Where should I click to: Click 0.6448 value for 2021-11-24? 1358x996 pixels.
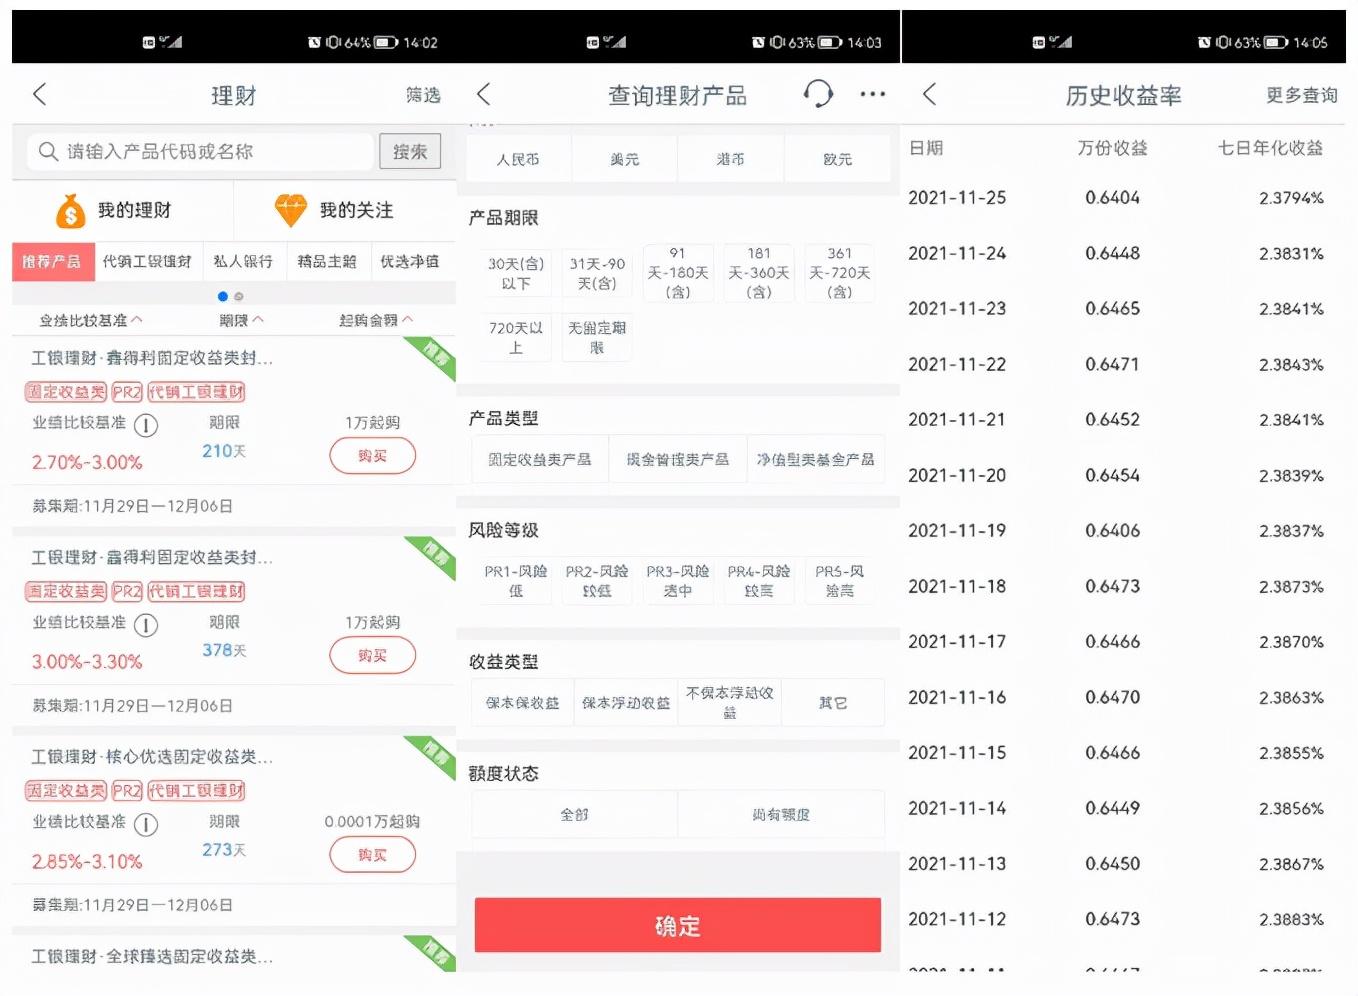pos(1113,254)
